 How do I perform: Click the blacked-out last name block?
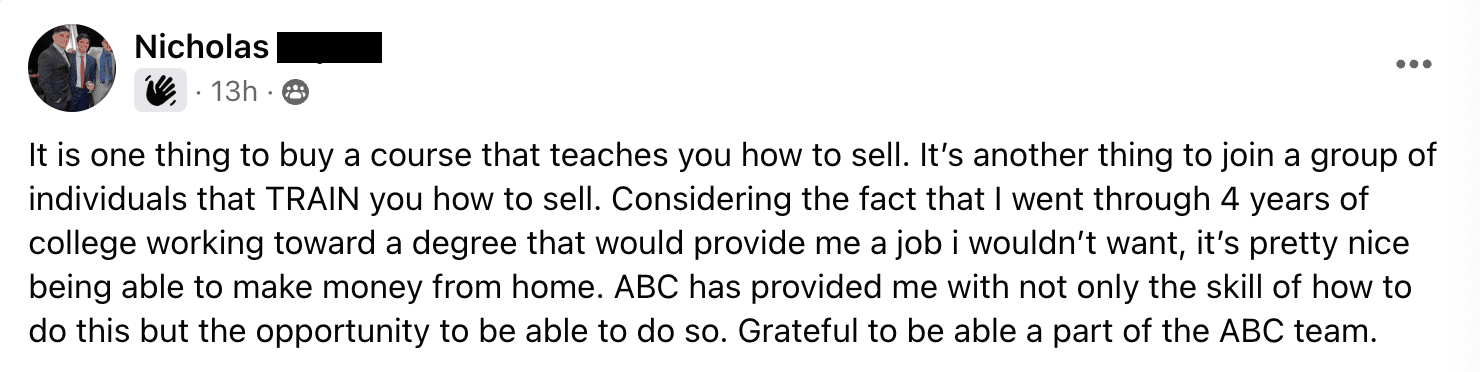[x=328, y=47]
